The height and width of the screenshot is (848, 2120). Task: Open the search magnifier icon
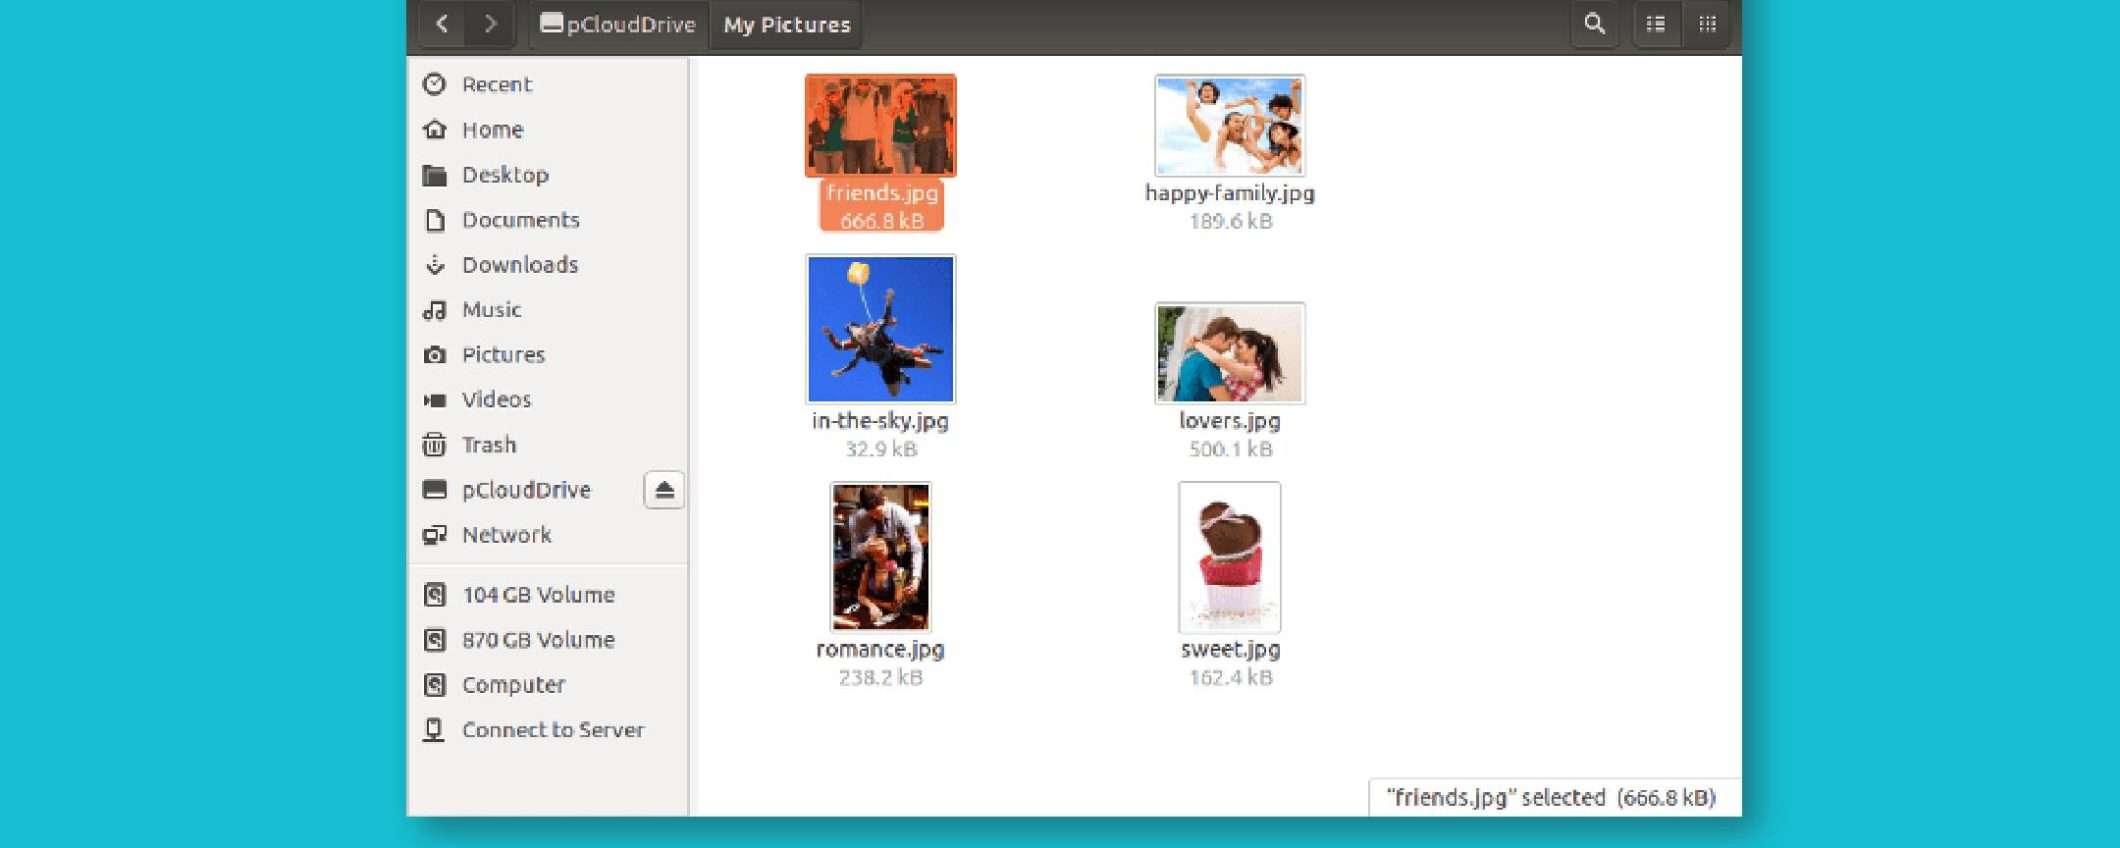(x=1594, y=24)
